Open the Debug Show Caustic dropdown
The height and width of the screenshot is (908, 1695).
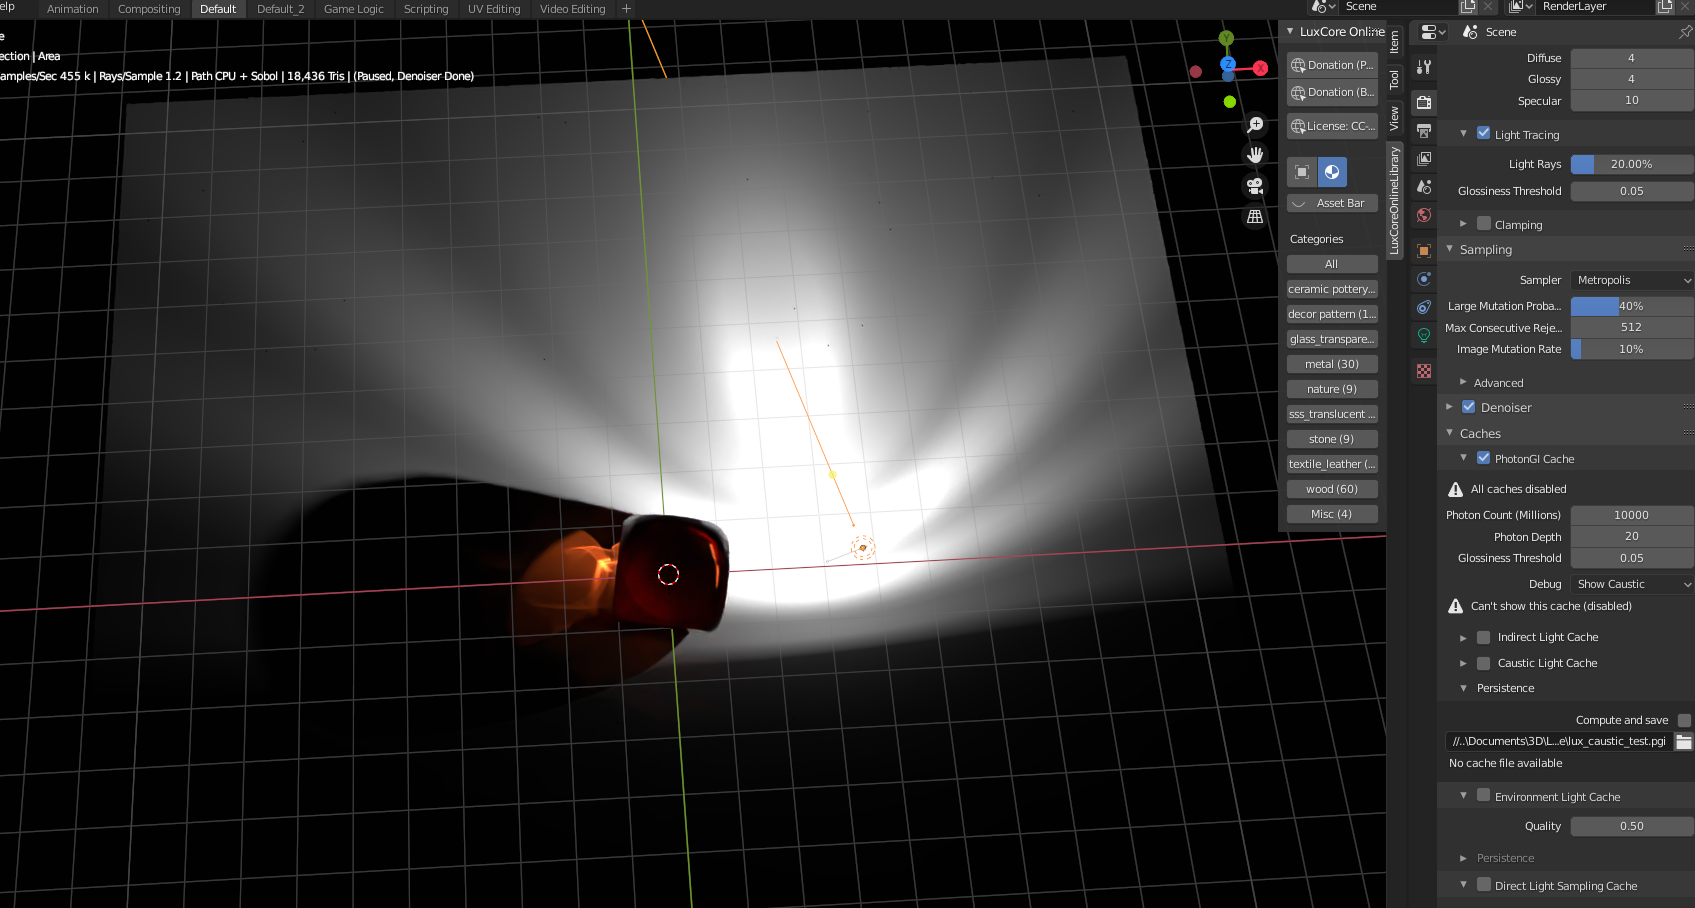[1632, 584]
